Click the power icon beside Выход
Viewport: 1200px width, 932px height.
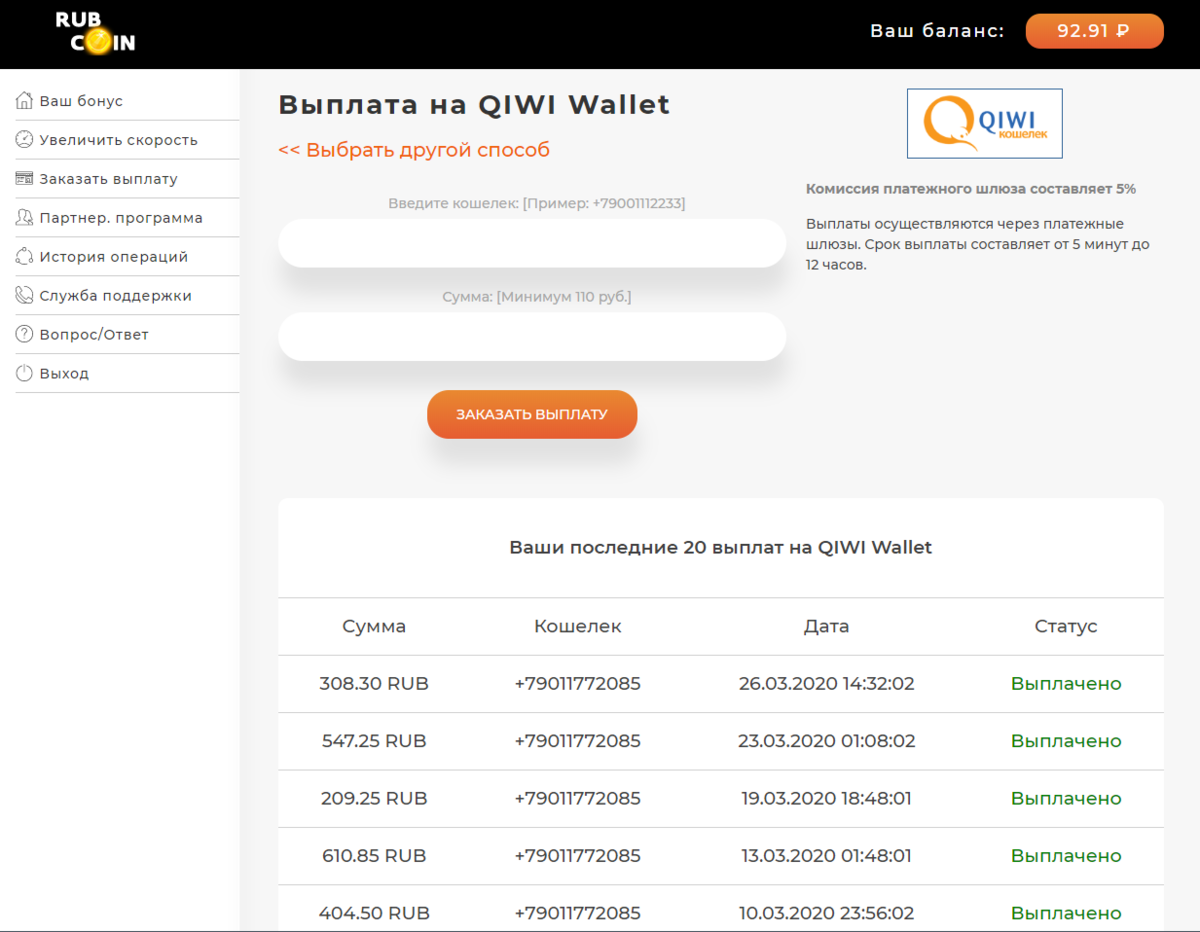pos(25,374)
